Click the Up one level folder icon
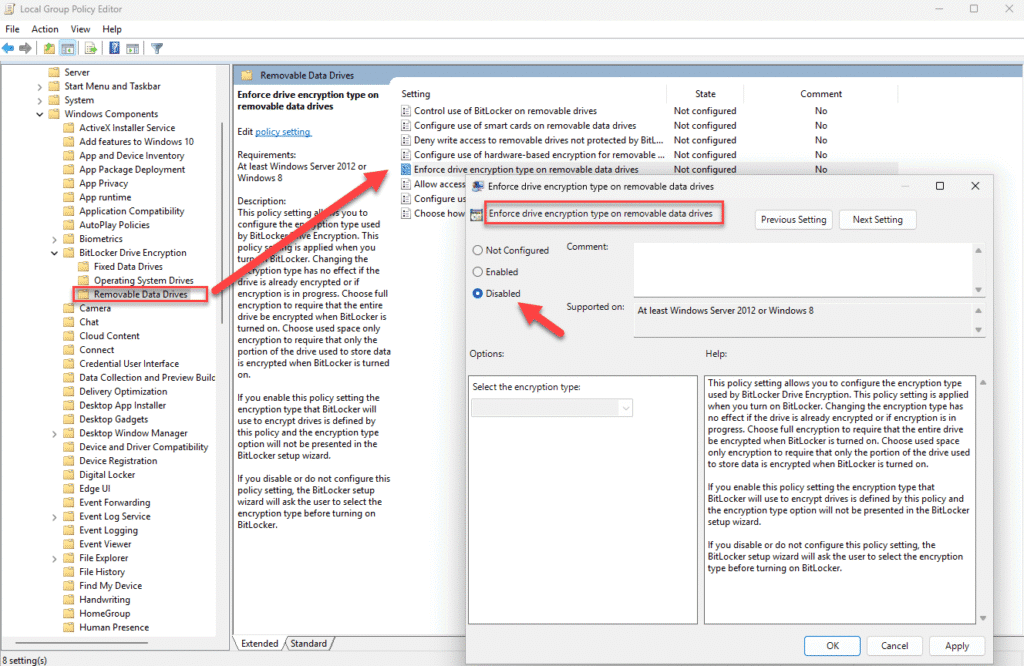Image resolution: width=1024 pixels, height=666 pixels. click(x=49, y=48)
